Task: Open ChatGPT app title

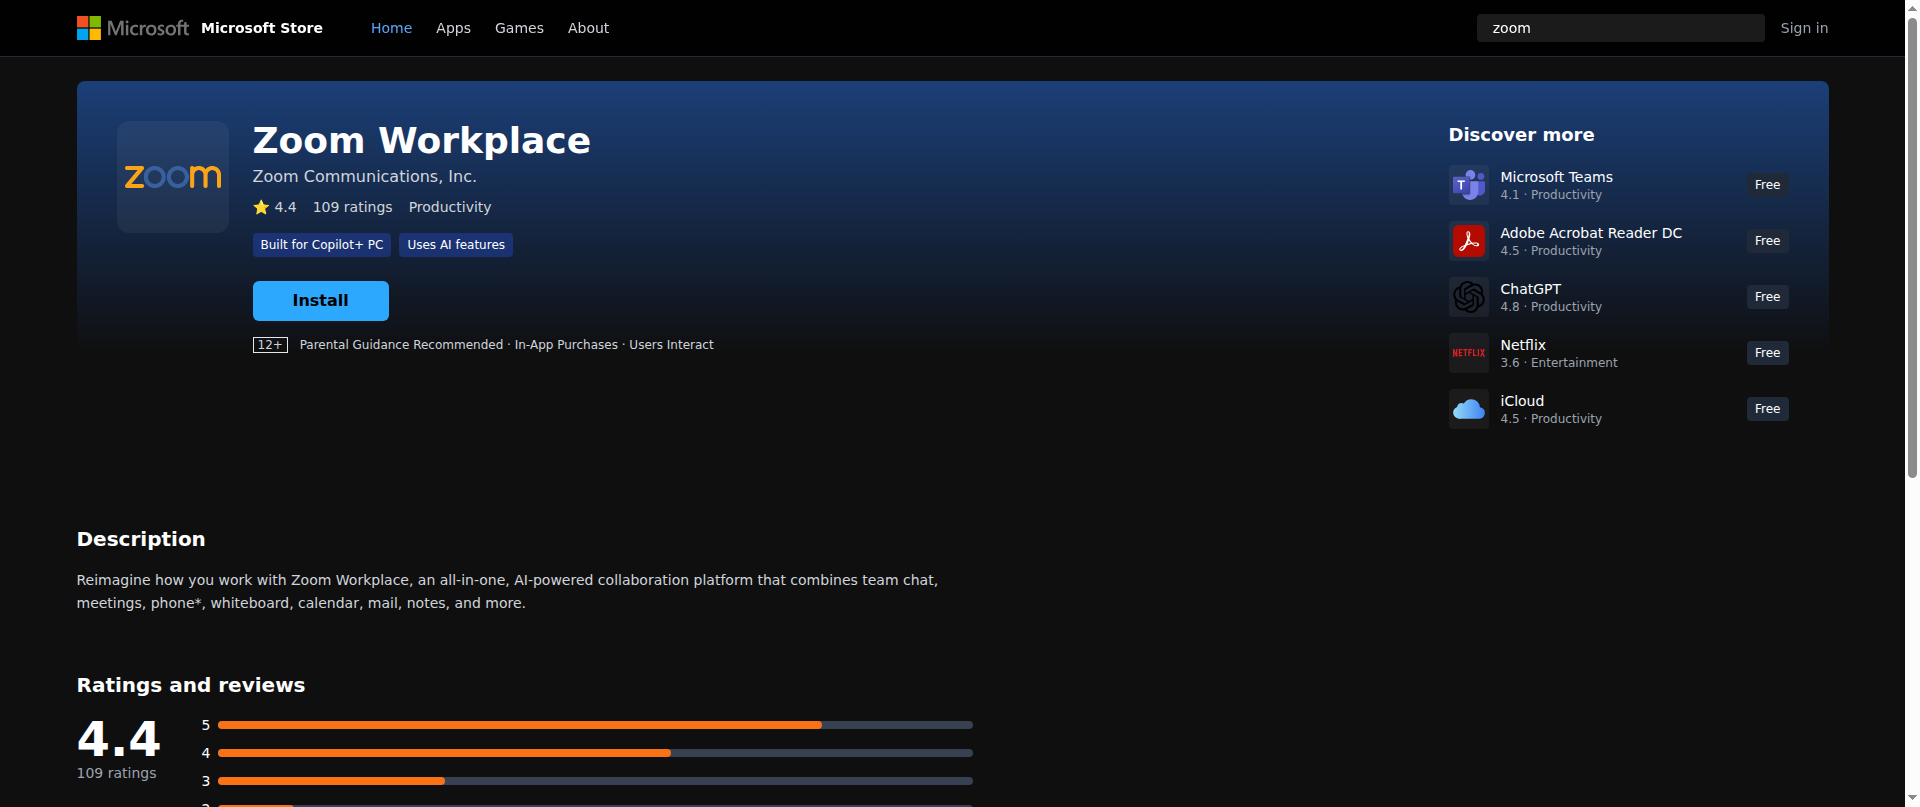Action: [x=1530, y=289]
